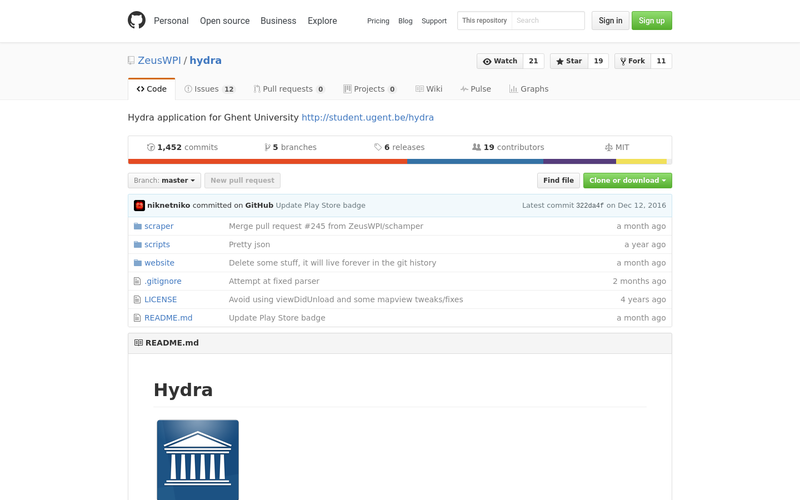Click niknetniko's avatar image
Screen dimensions: 800x500
pos(139,206)
